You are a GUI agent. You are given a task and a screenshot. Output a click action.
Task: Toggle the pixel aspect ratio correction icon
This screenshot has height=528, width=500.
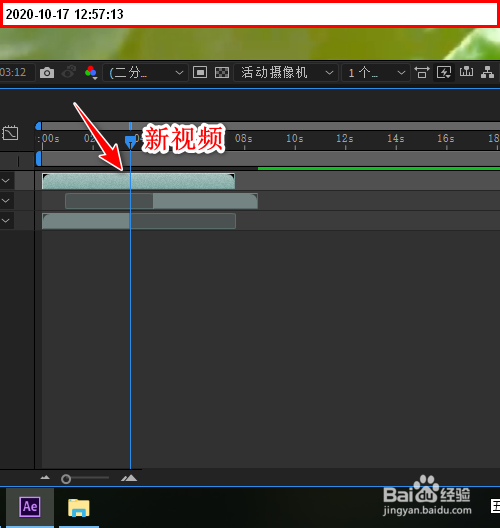coord(422,72)
